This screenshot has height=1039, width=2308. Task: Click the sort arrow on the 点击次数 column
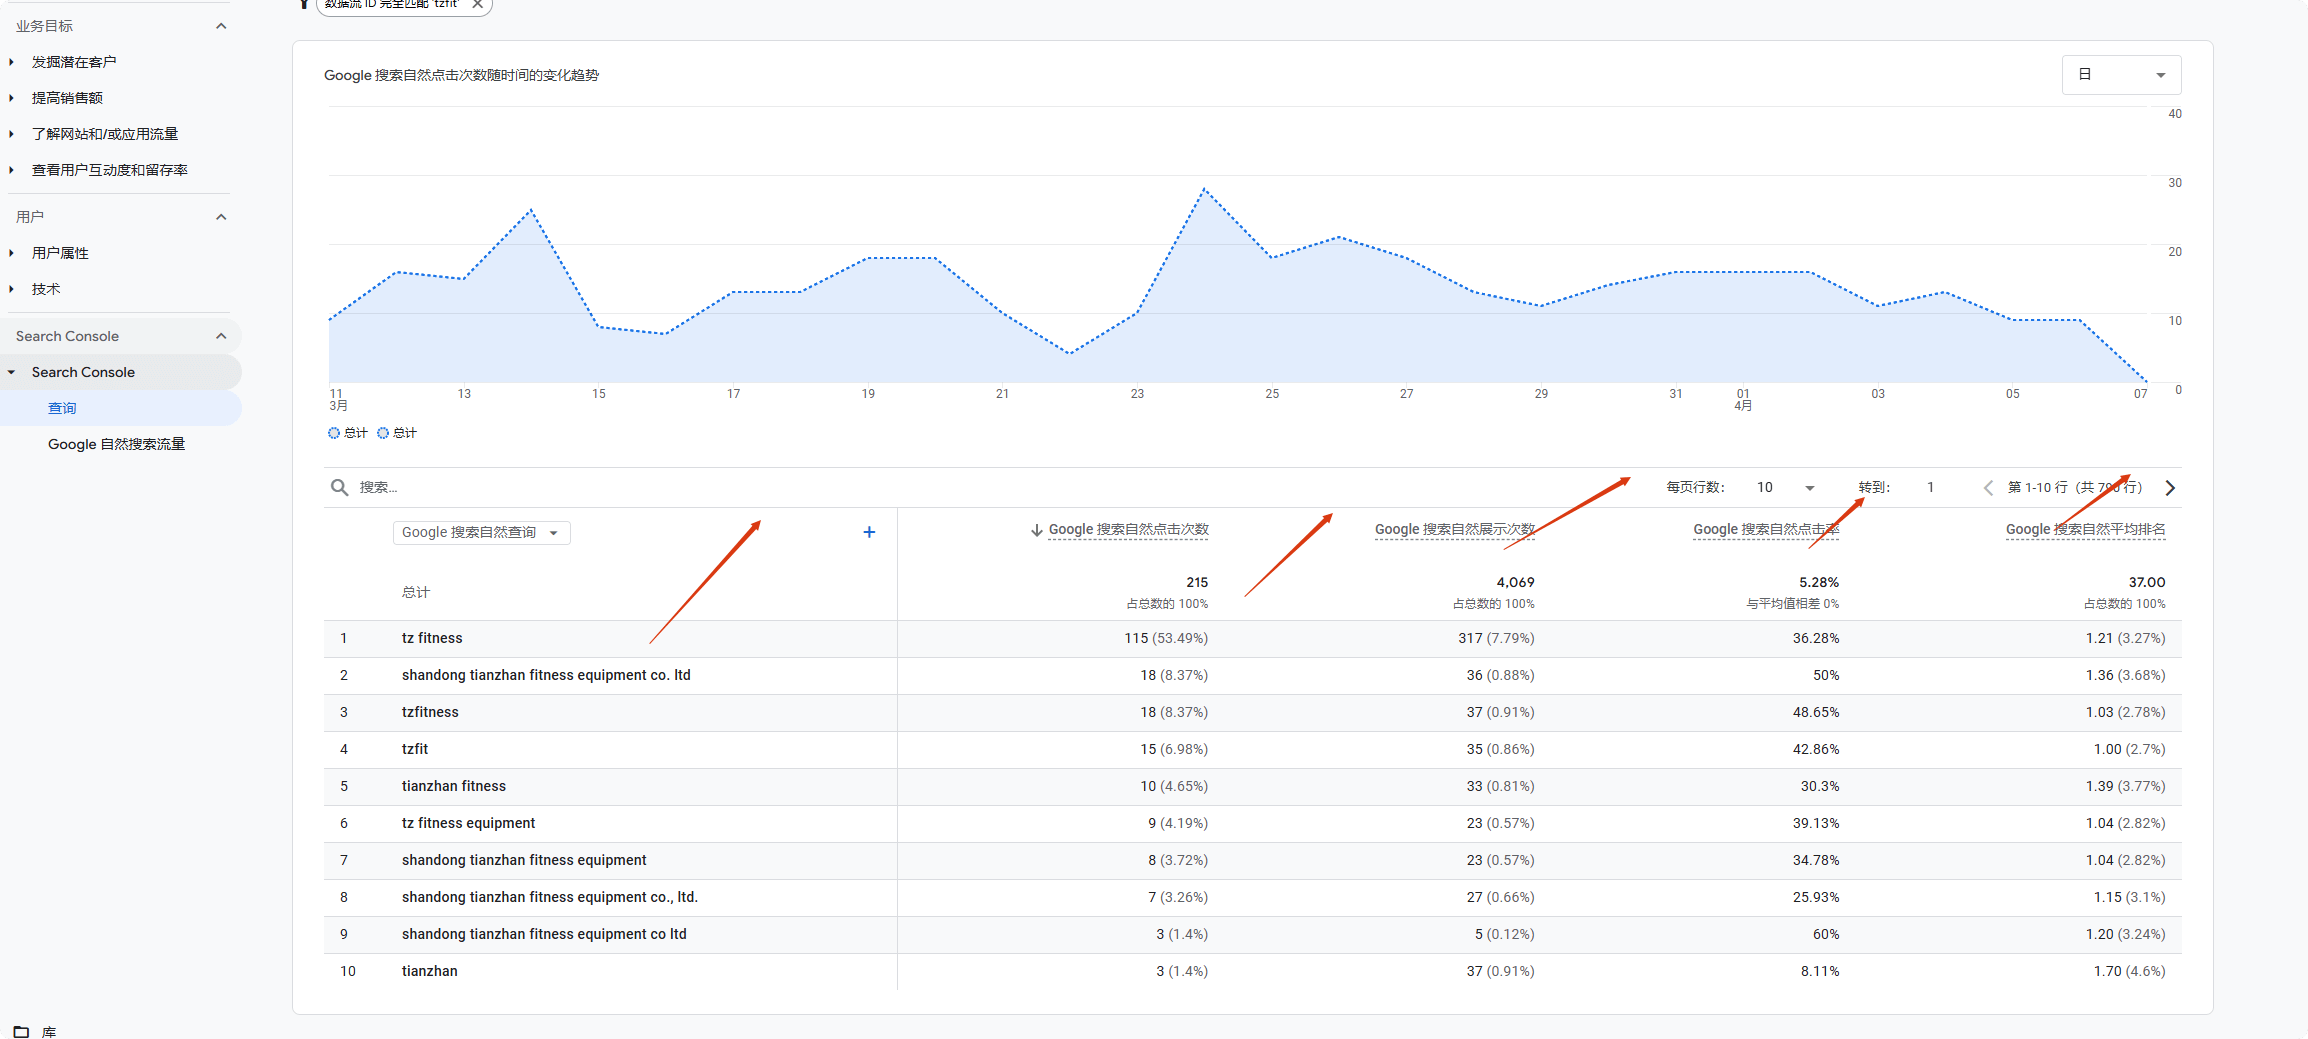(x=1036, y=529)
